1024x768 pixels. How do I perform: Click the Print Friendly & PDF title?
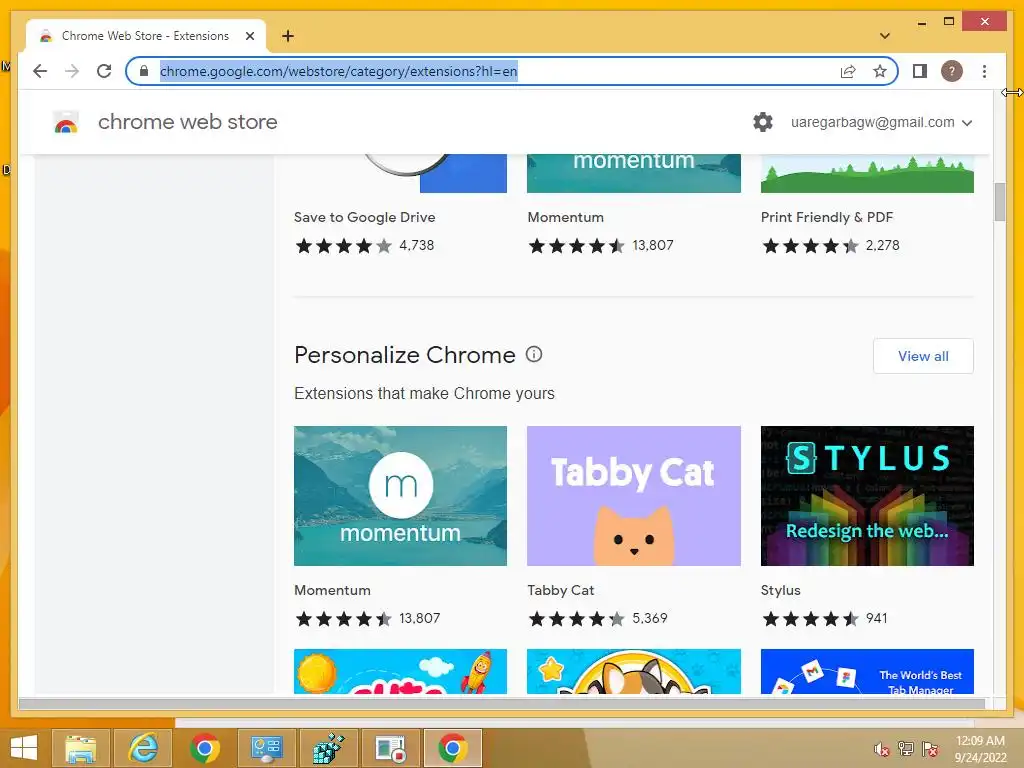click(x=827, y=217)
